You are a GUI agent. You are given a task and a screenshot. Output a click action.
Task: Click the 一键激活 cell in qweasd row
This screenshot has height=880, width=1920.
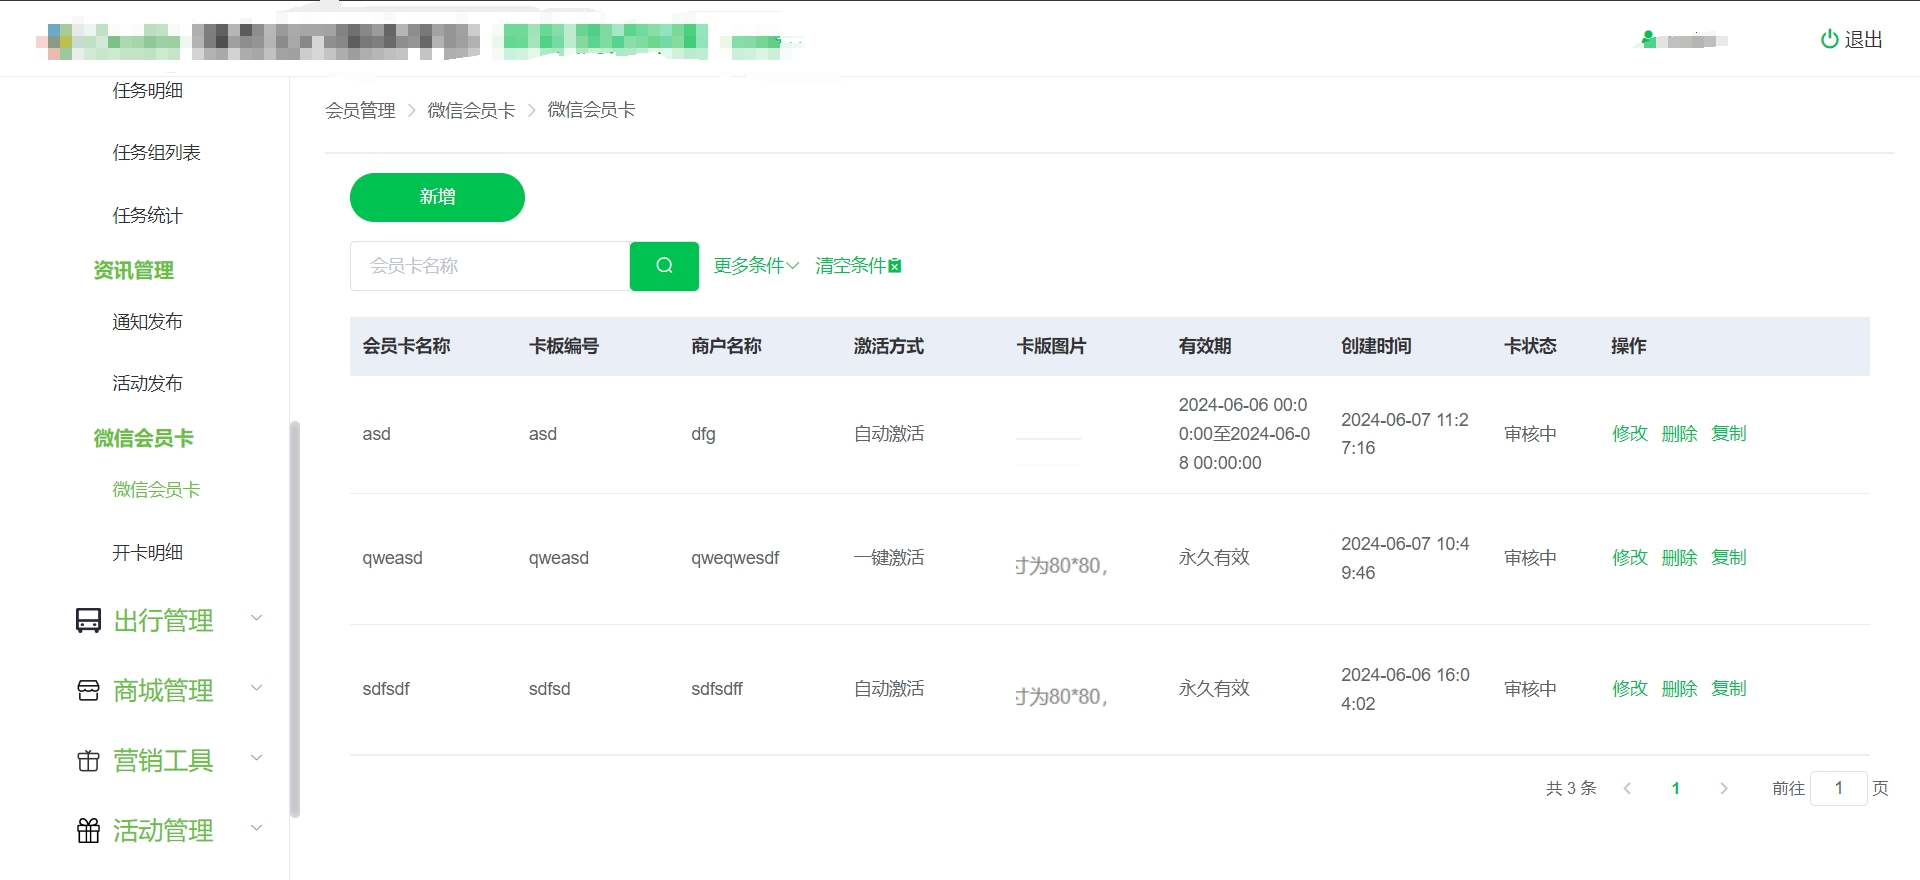889,558
